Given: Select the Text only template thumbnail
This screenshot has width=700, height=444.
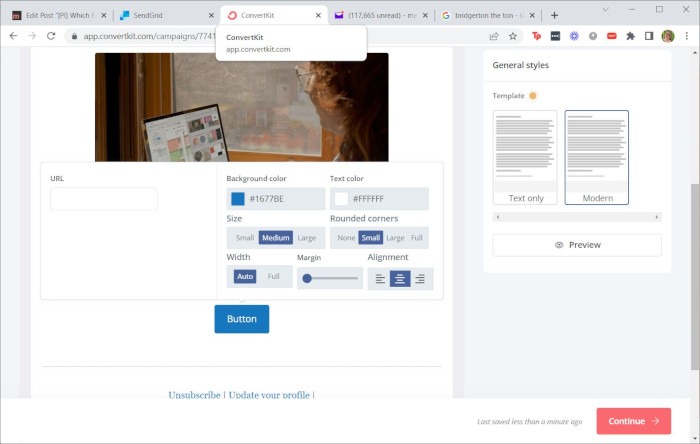Looking at the screenshot, I should coord(525,158).
